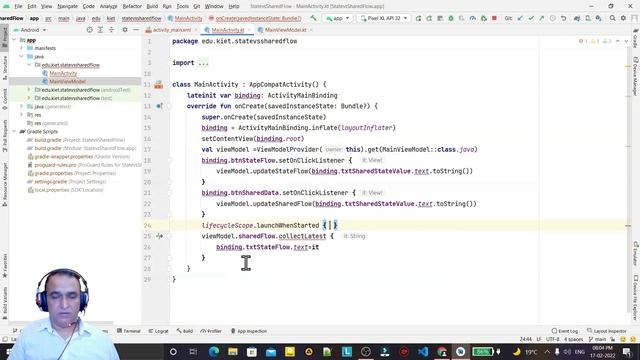This screenshot has height=360, width=640.
Task: Open IDE settings gear in main toolbar
Action: click(623, 18)
